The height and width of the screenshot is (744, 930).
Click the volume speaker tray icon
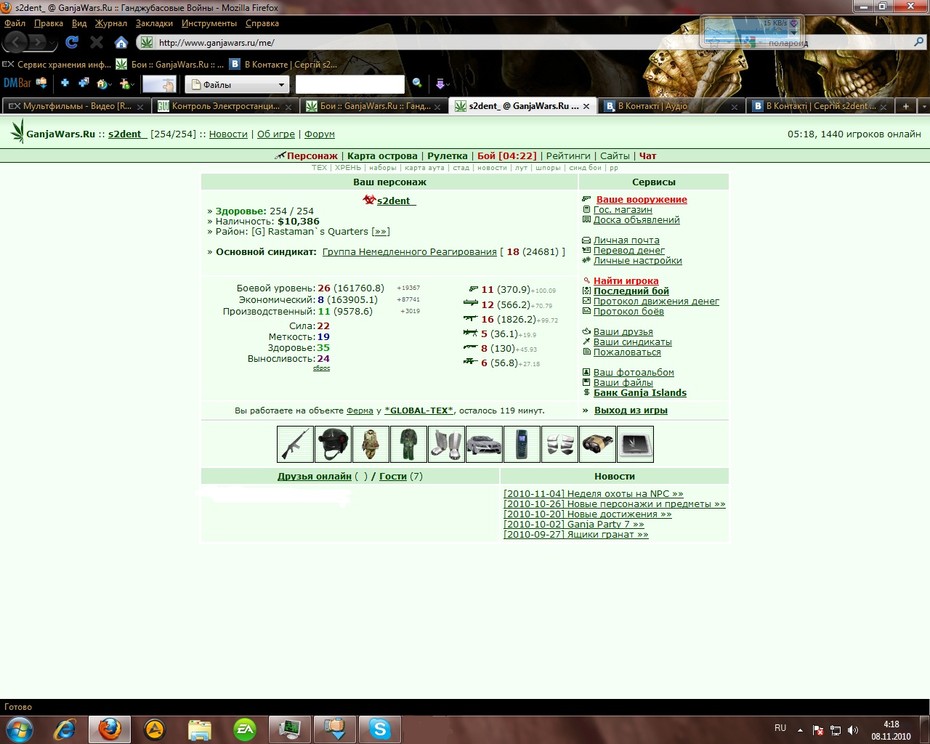click(x=852, y=730)
